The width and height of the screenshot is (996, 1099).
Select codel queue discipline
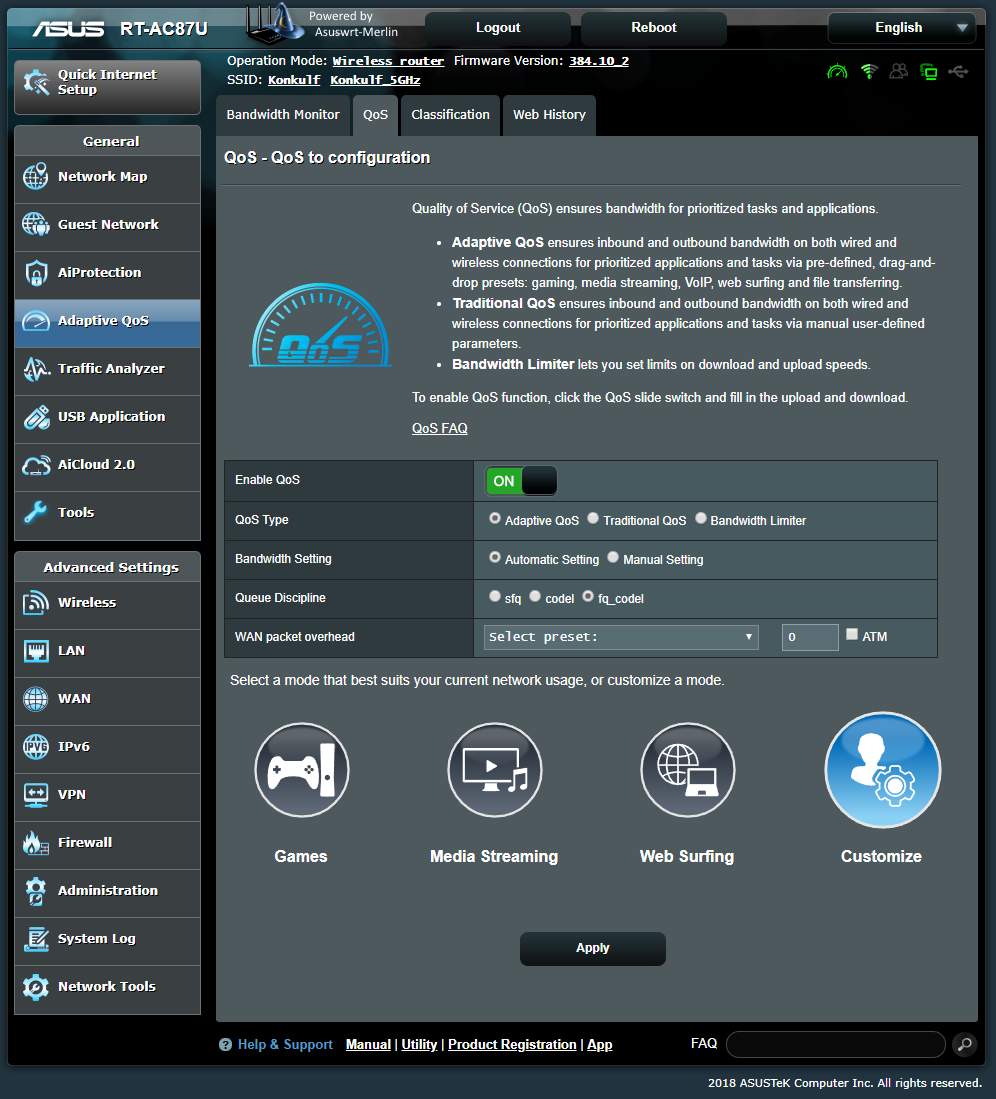click(x=535, y=596)
